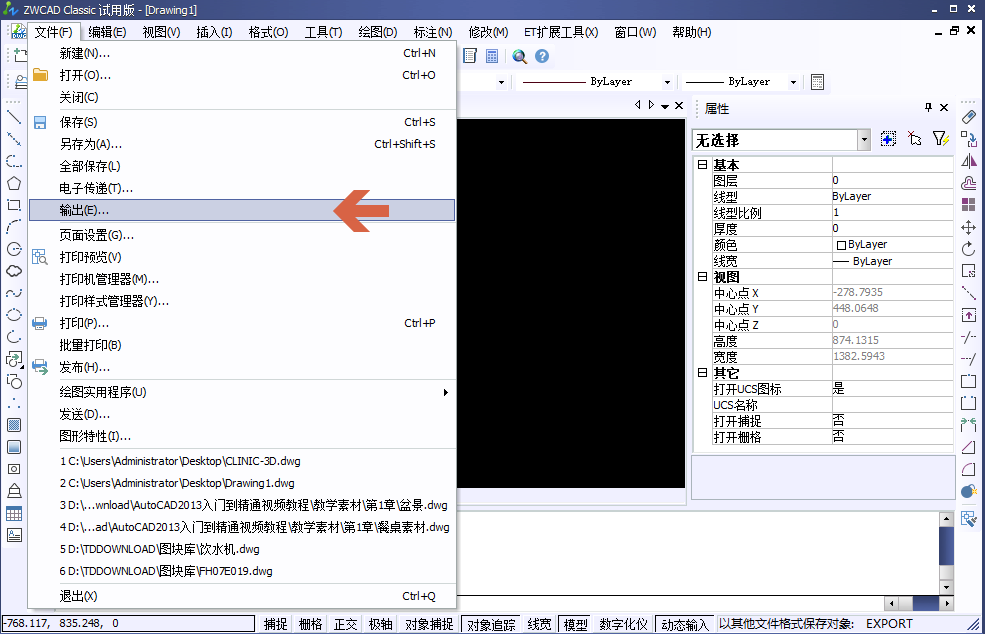Toggle 线宽 lineweight display in status bar

(539, 623)
